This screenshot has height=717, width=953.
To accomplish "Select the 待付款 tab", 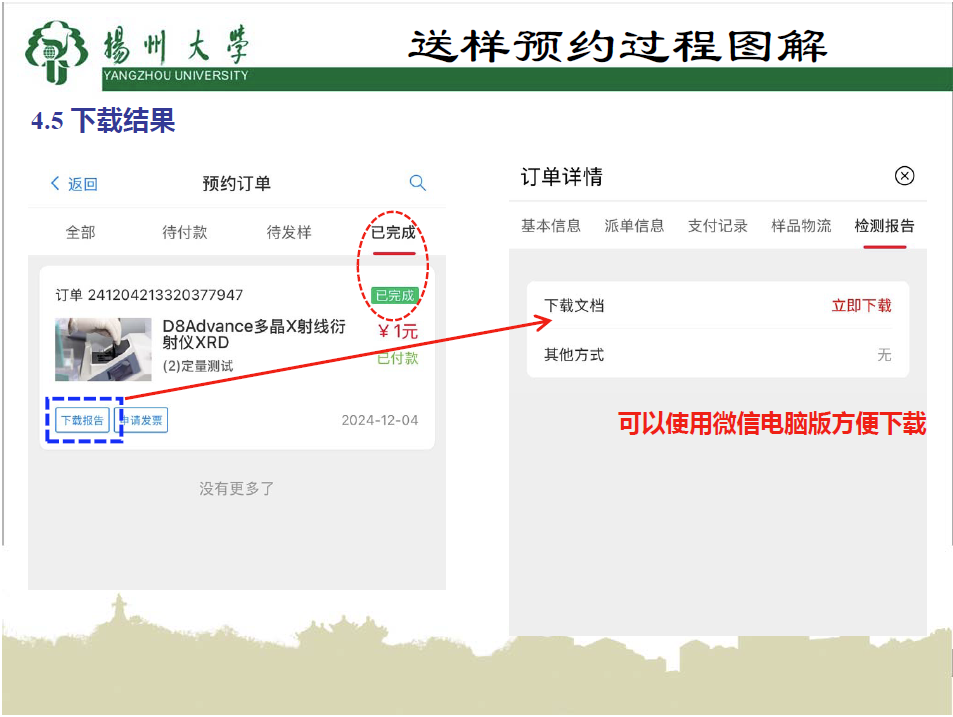I will point(185,232).
